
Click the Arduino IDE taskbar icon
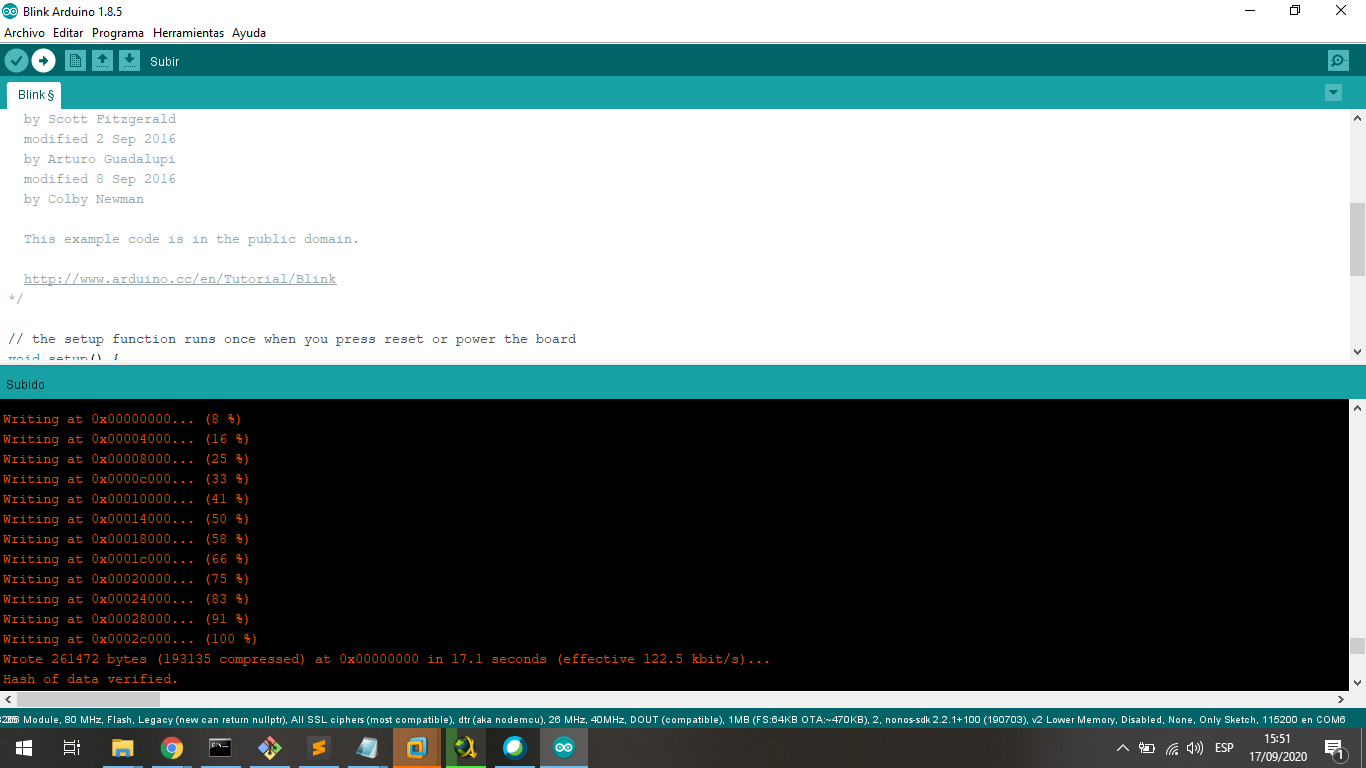[x=564, y=748]
